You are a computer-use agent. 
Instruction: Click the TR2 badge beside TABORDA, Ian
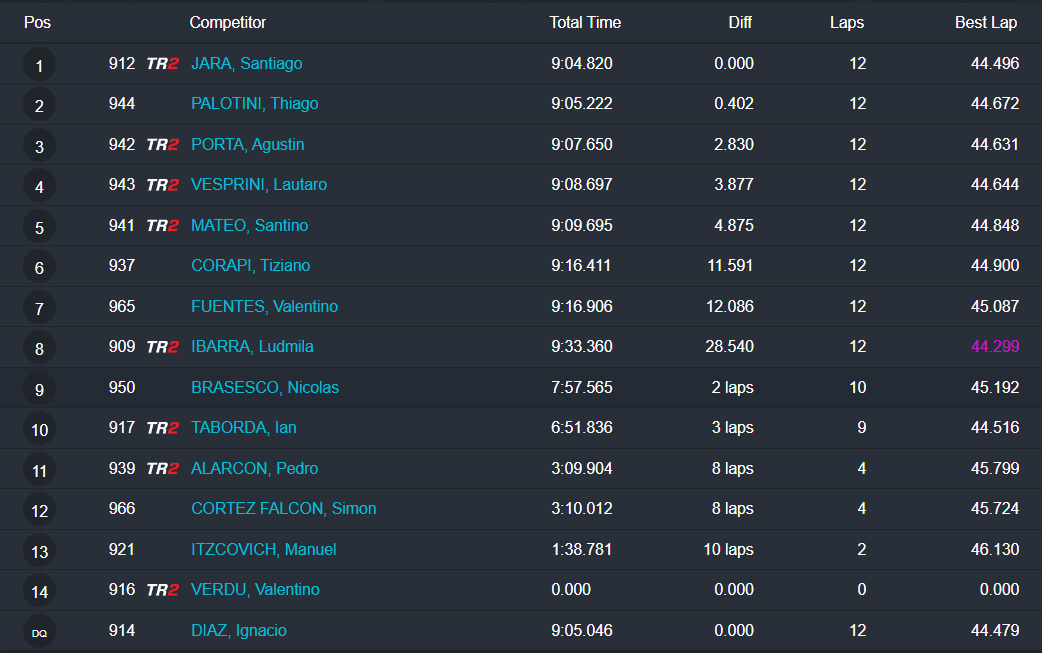[162, 428]
